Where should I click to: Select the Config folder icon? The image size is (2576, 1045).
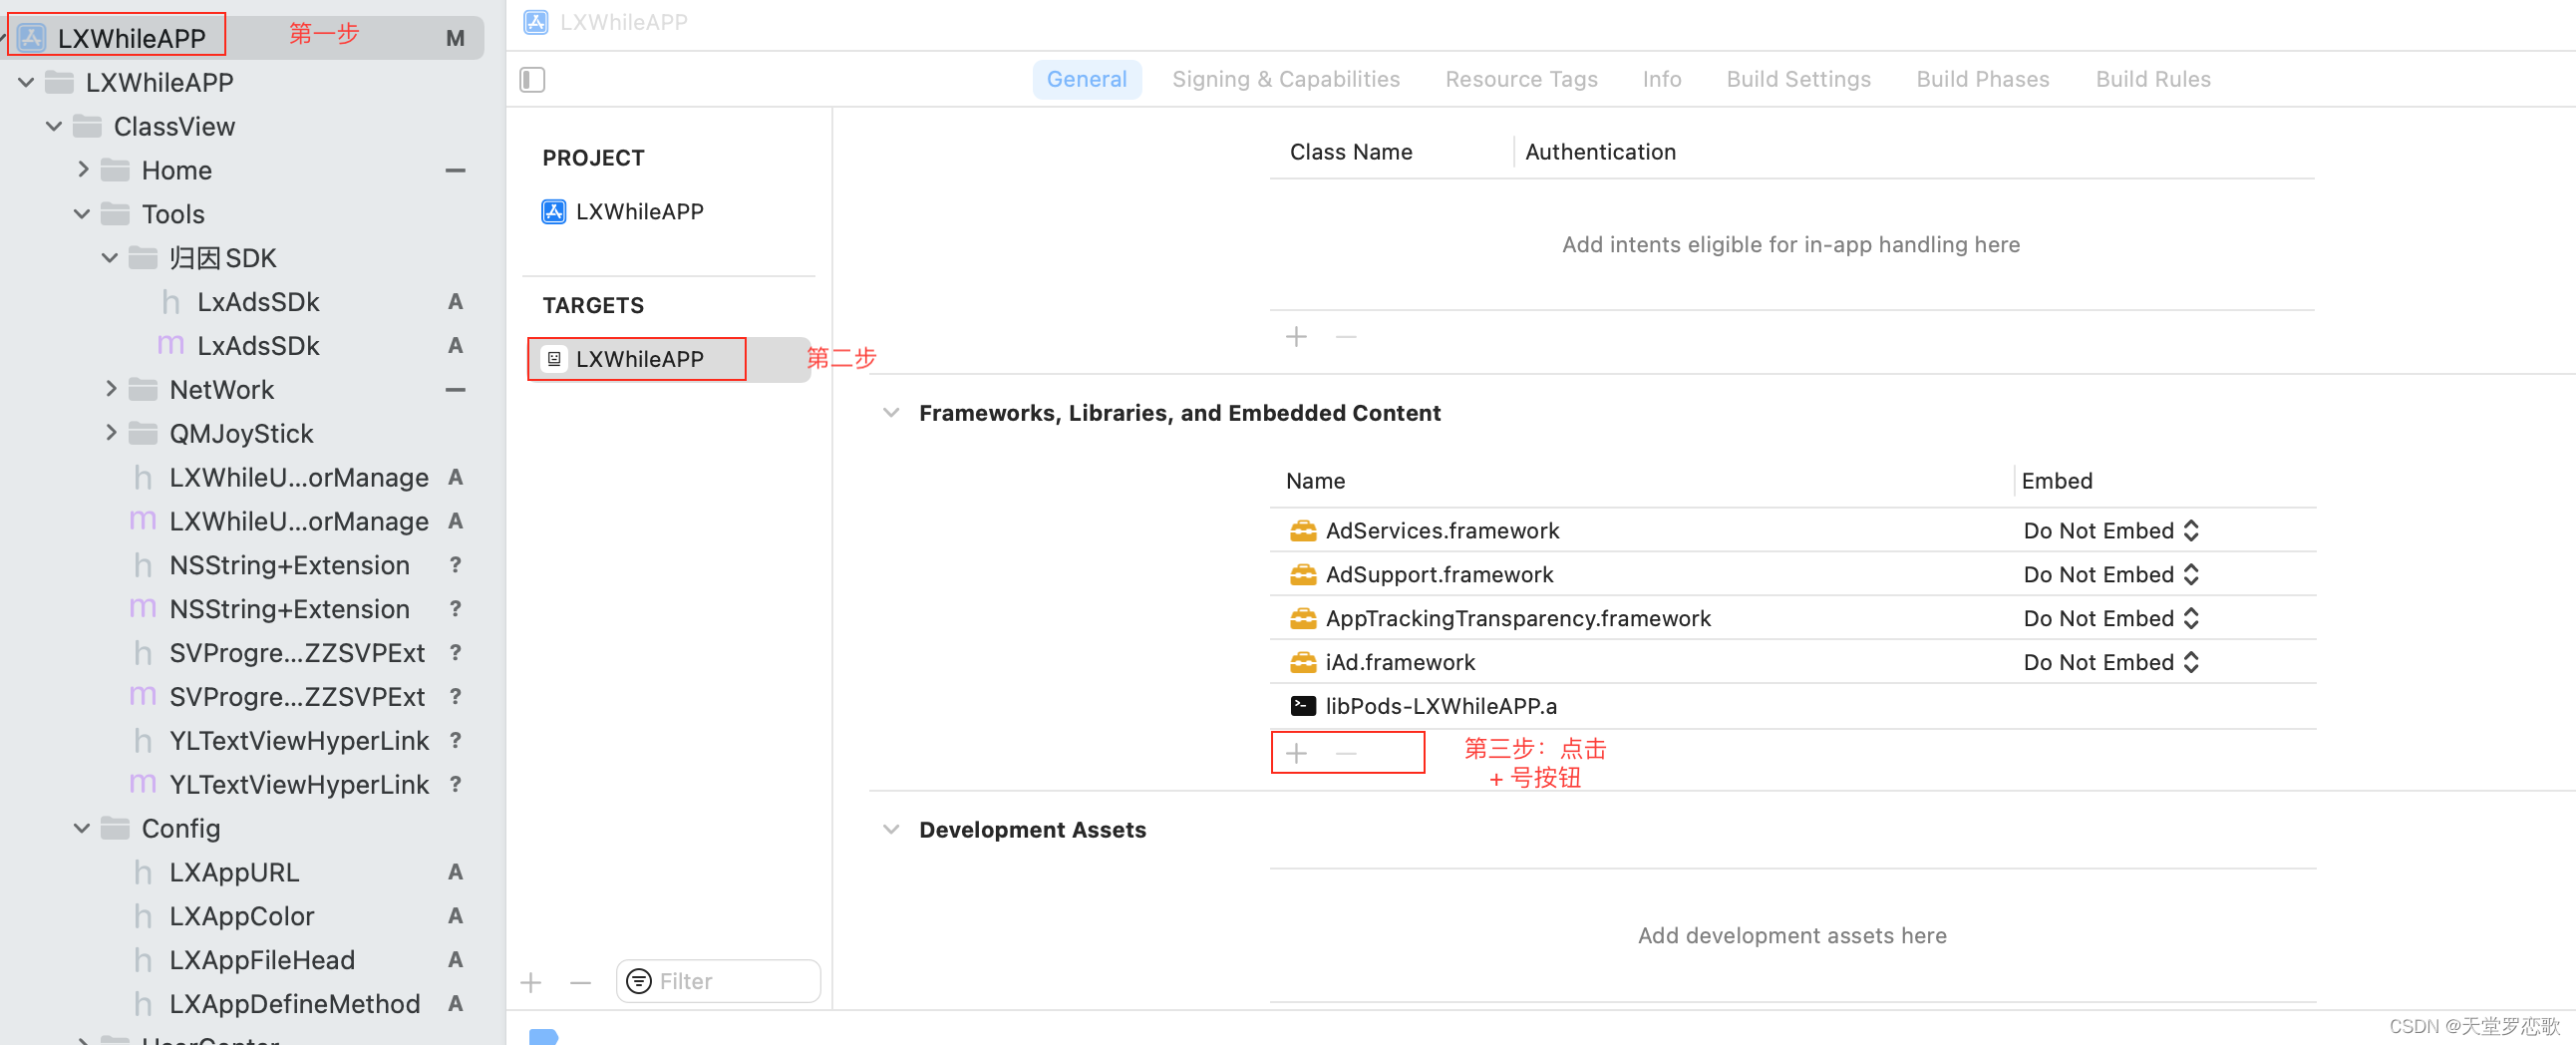(115, 828)
